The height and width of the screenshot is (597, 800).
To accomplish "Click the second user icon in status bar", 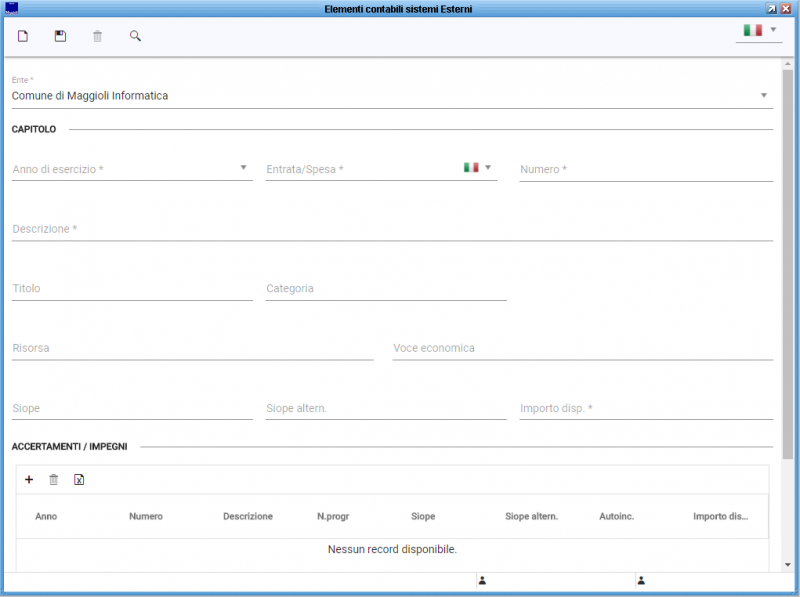I will (x=641, y=581).
